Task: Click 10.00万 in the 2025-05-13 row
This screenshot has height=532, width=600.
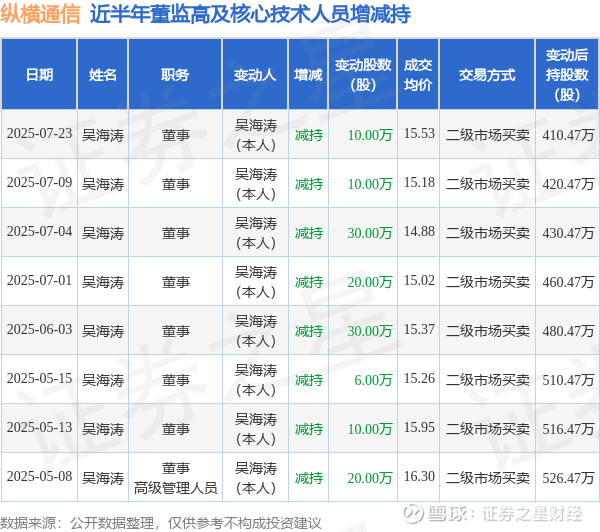Action: pyautogui.click(x=370, y=429)
